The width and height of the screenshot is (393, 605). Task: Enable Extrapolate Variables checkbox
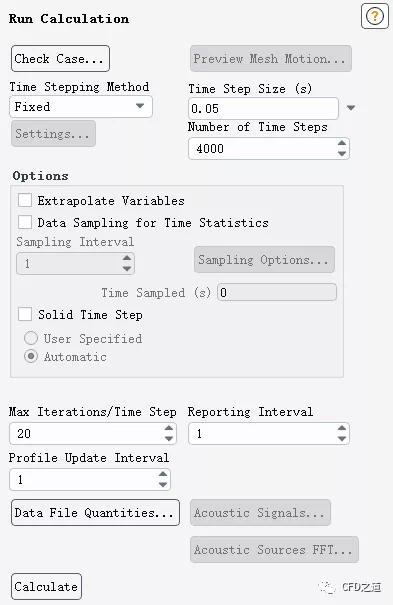tap(25, 200)
